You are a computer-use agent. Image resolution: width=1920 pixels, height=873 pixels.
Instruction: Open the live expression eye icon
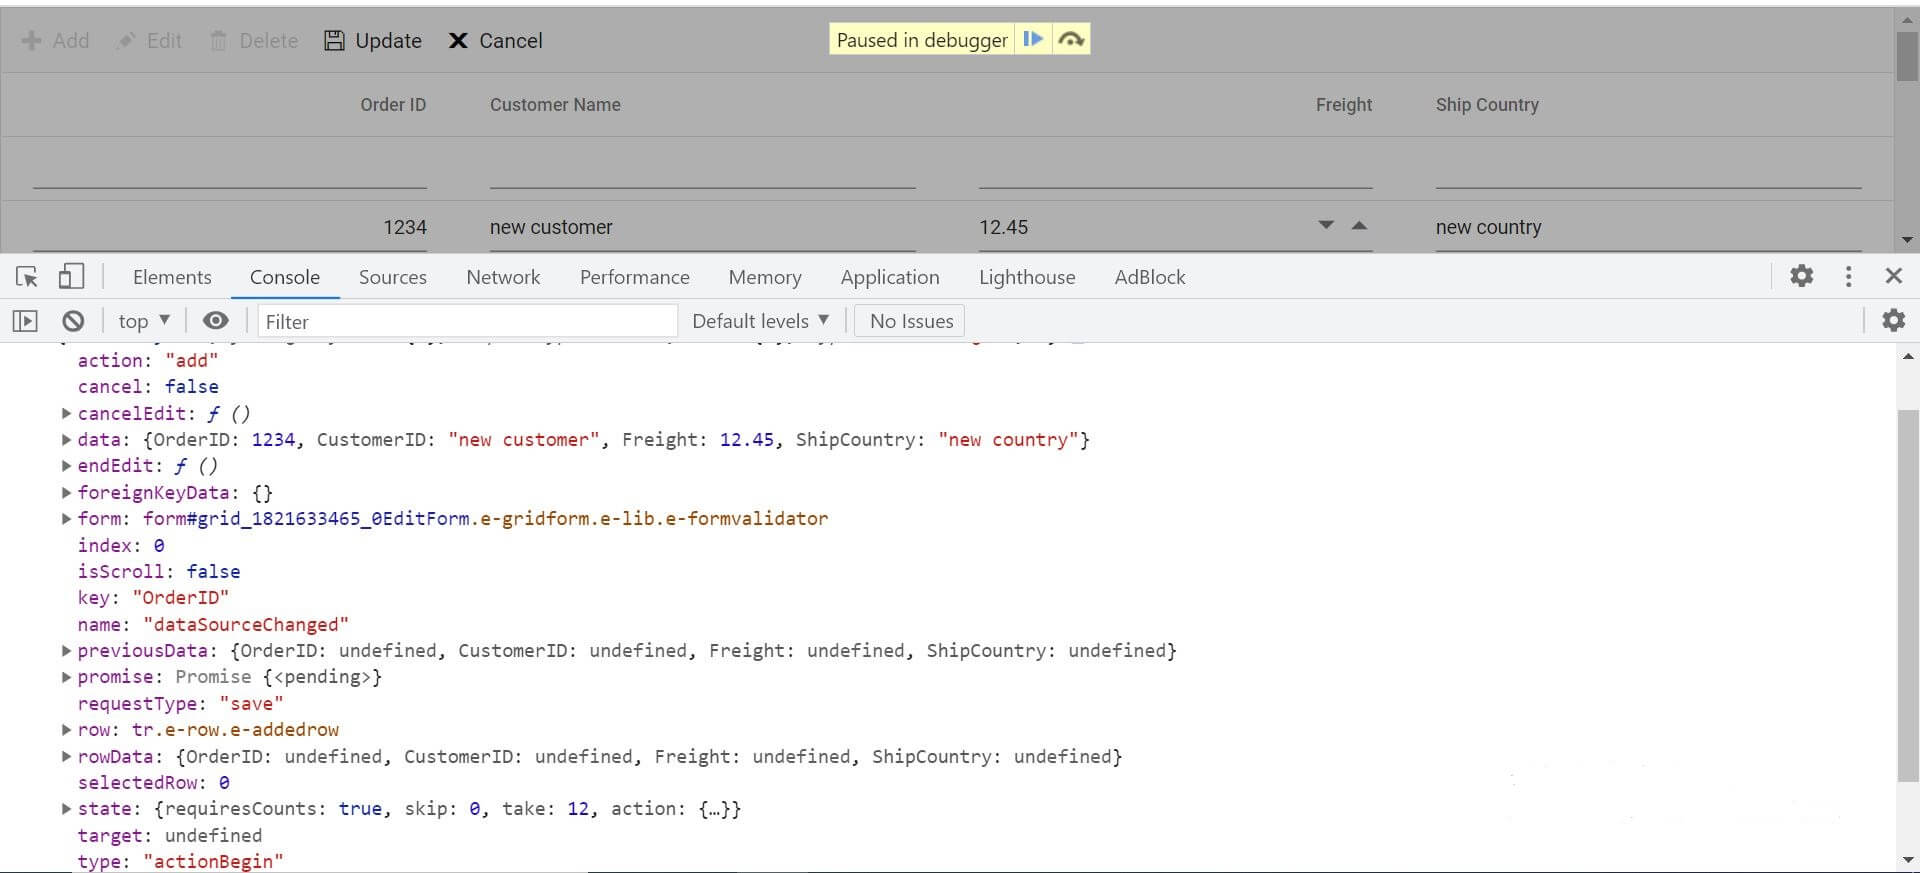point(215,321)
